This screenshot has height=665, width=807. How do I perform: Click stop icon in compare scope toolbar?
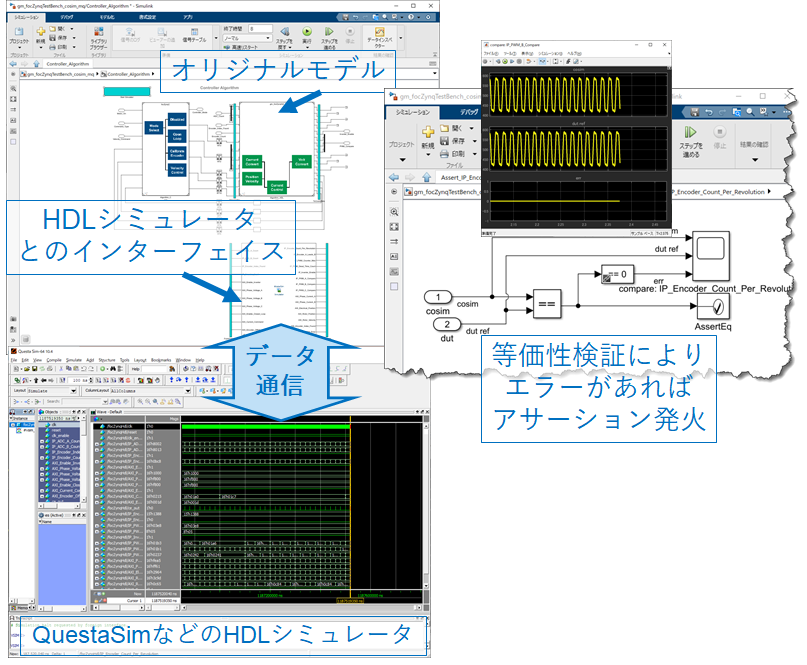pos(519,61)
